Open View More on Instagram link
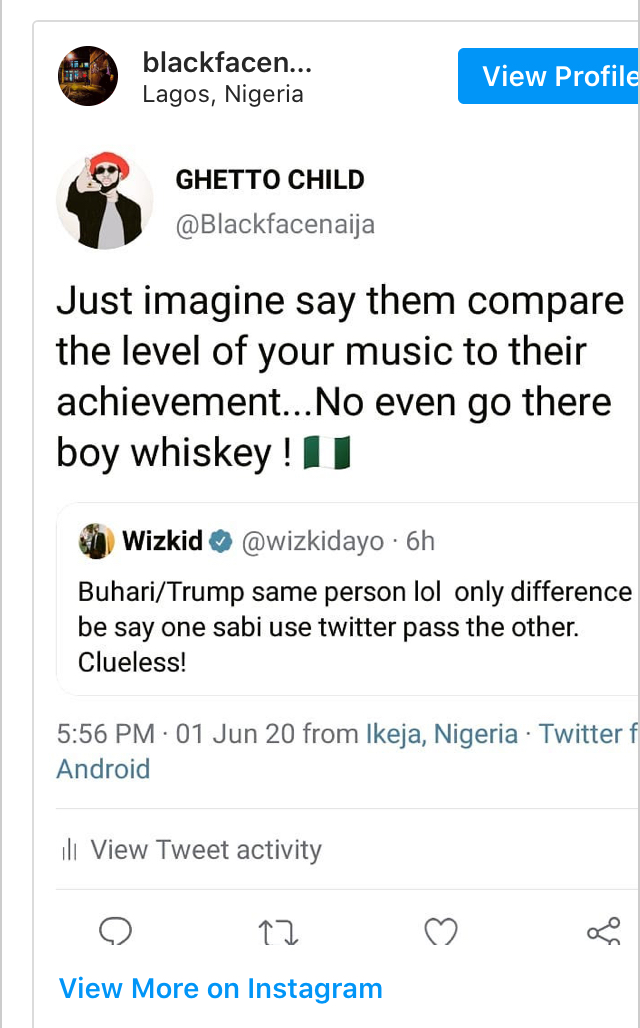640x1028 pixels. point(220,989)
